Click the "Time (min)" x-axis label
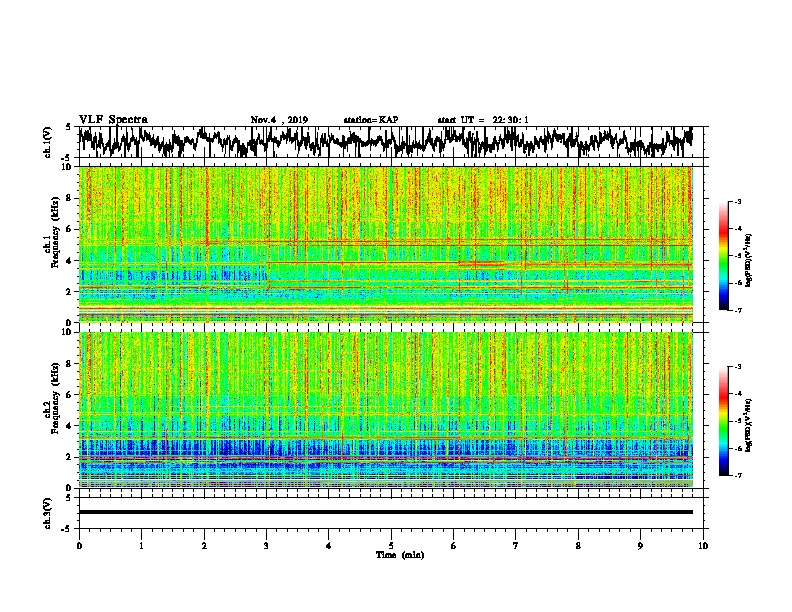This screenshot has height=612, width=792. coord(400,555)
